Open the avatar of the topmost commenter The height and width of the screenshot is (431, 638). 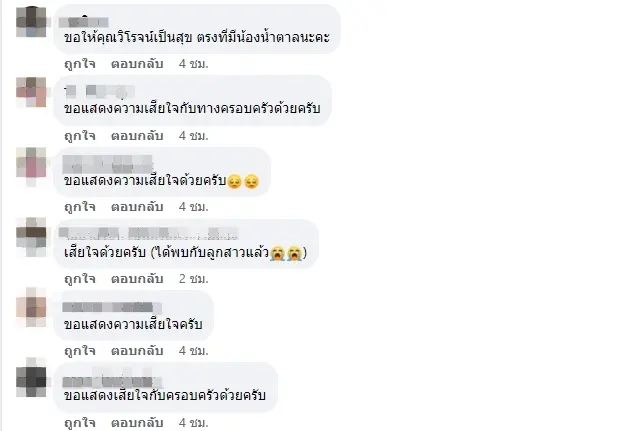(31, 22)
